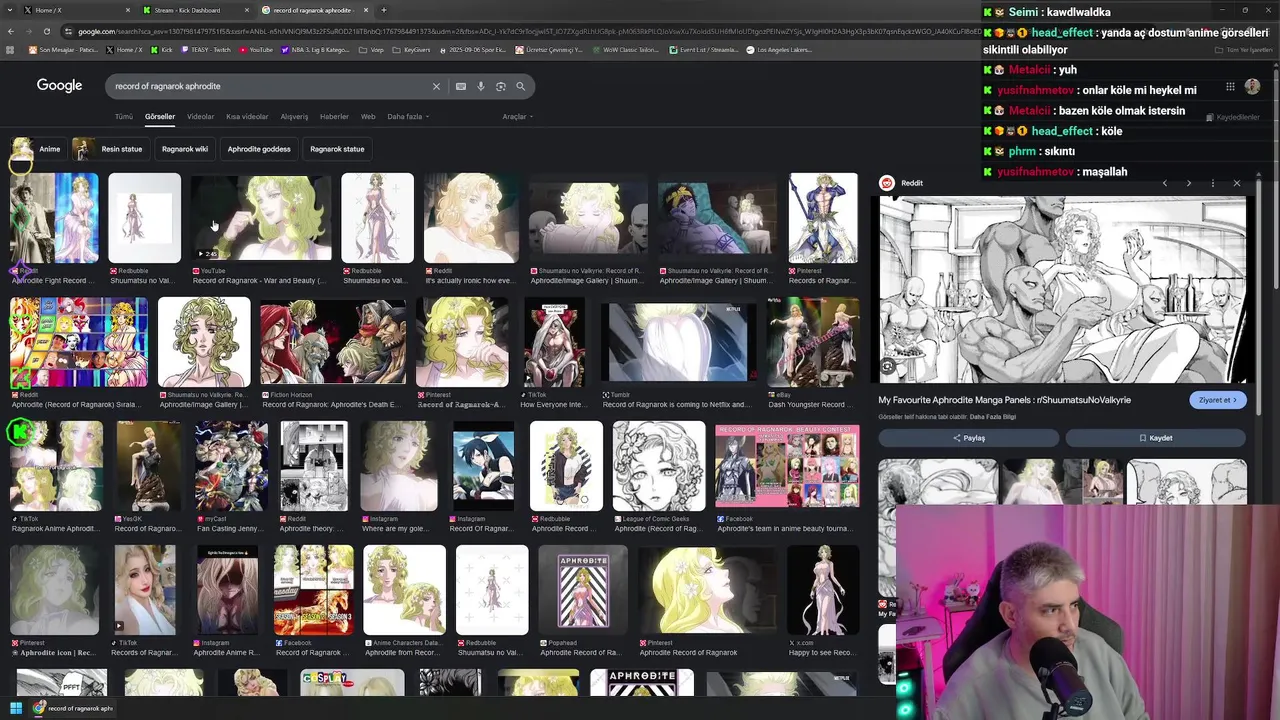Show previous image in preview panel
The image size is (1280, 720).
click(x=1164, y=183)
